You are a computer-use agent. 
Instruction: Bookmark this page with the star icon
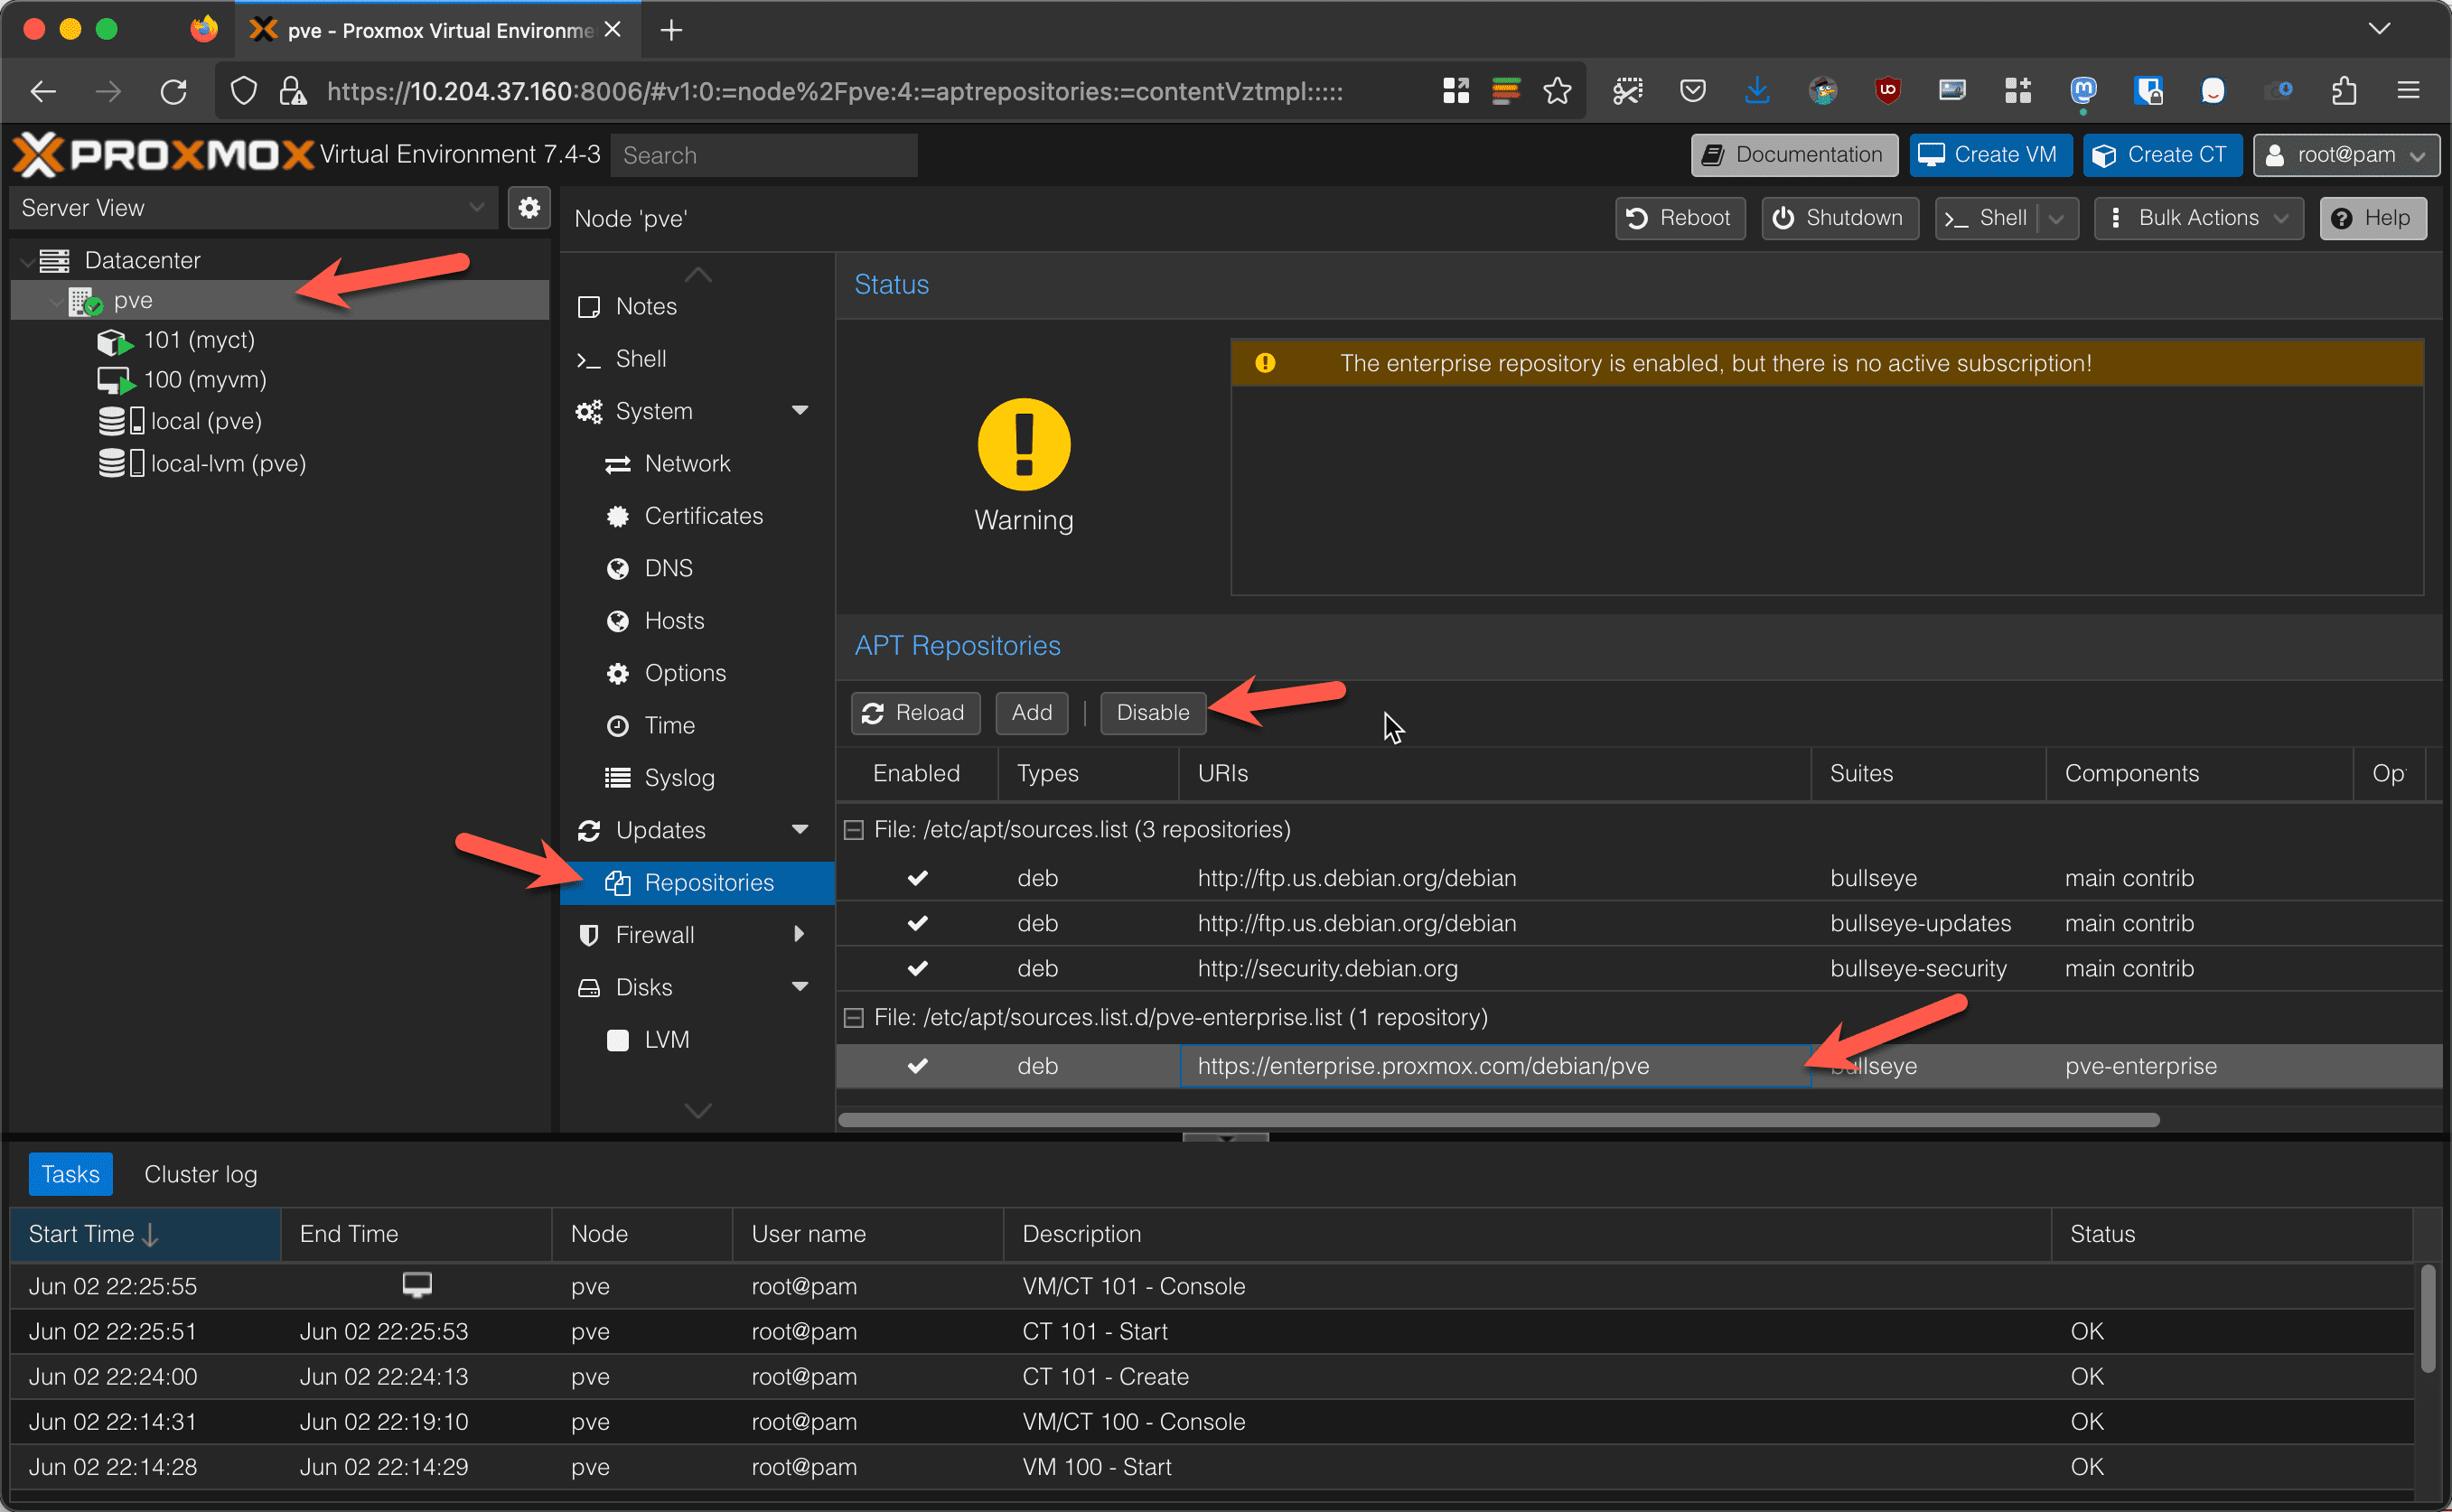pos(1557,92)
